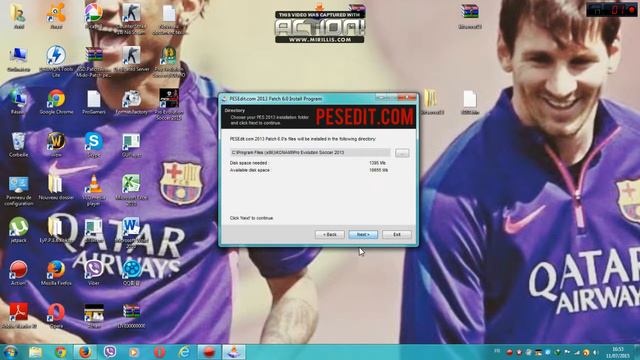
Task: Open the Nouveau dossier folder
Action: click(x=56, y=188)
